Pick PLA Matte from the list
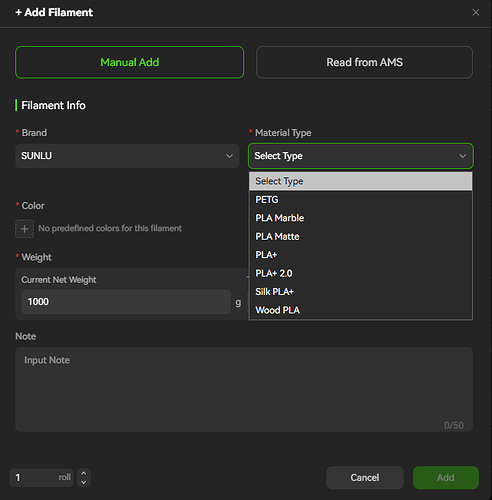 pyautogui.click(x=361, y=236)
